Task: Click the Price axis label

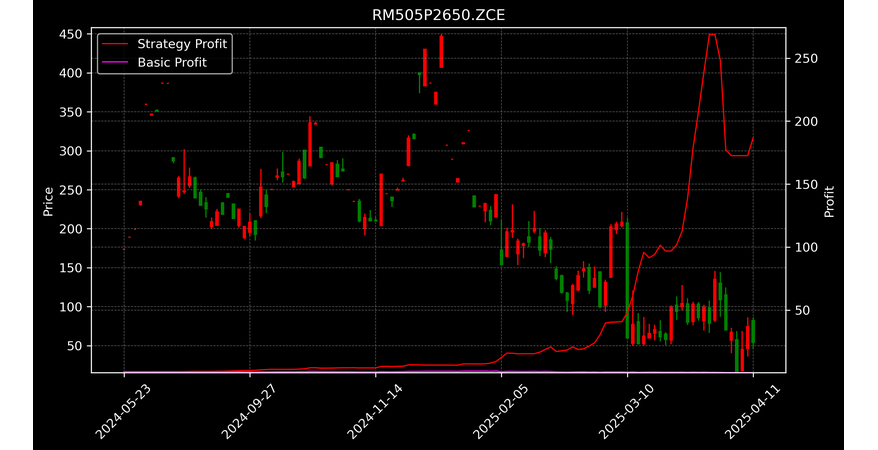Action: point(48,201)
